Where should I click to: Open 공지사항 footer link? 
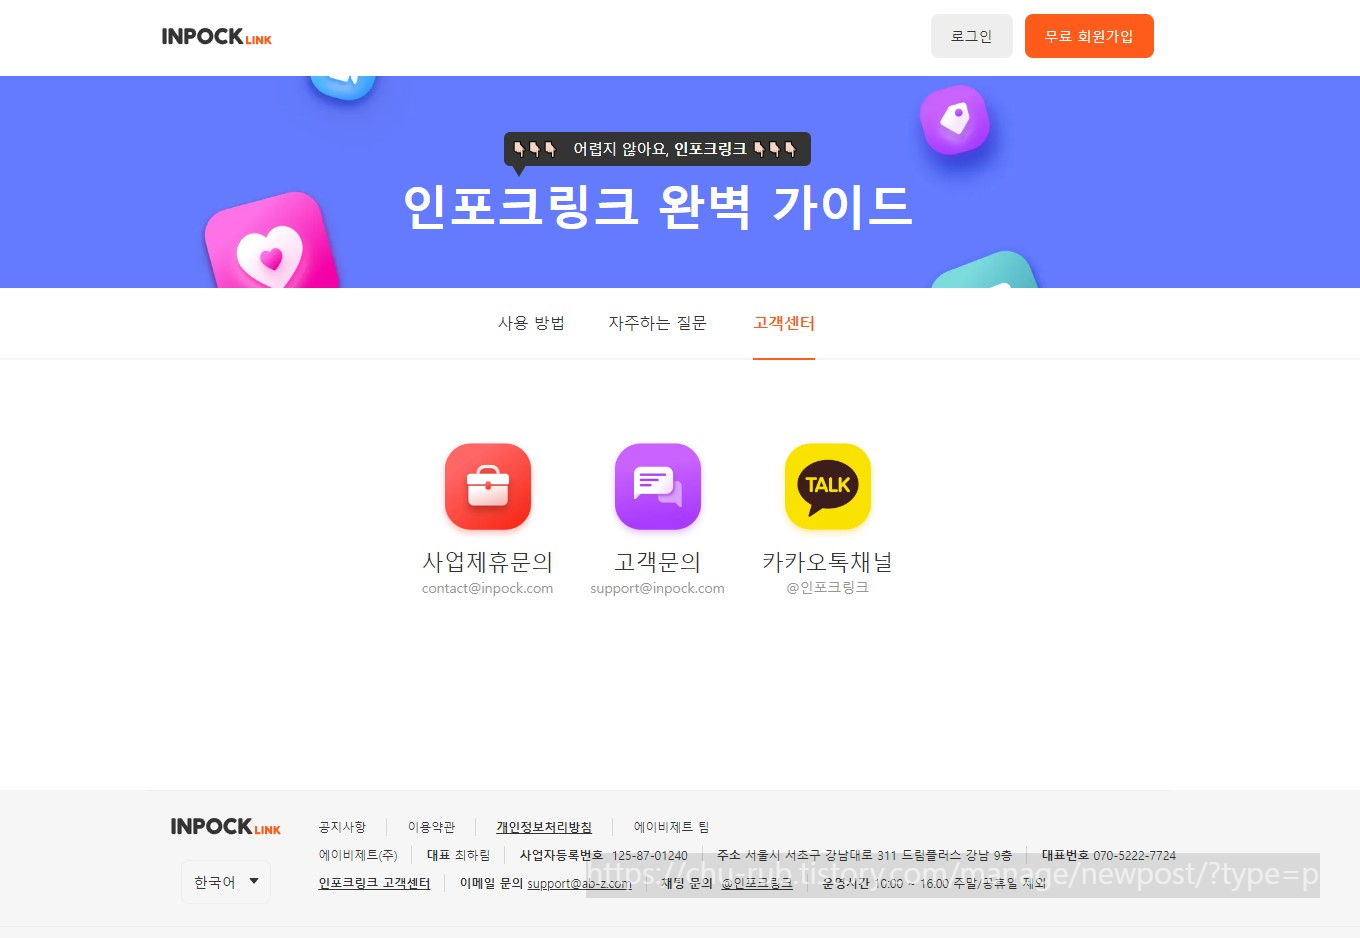point(342,827)
